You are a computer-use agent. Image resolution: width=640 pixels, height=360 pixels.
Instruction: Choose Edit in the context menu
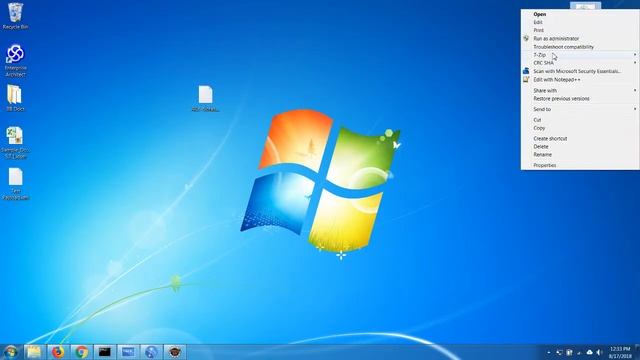tap(580, 22)
